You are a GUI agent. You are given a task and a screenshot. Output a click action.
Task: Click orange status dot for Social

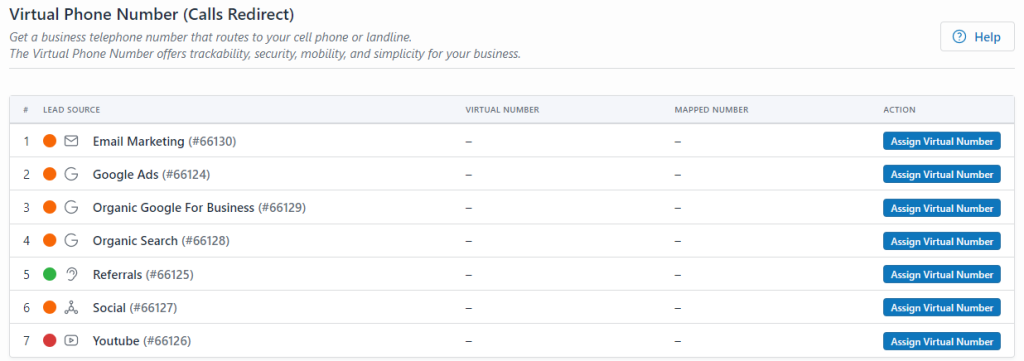(x=50, y=307)
